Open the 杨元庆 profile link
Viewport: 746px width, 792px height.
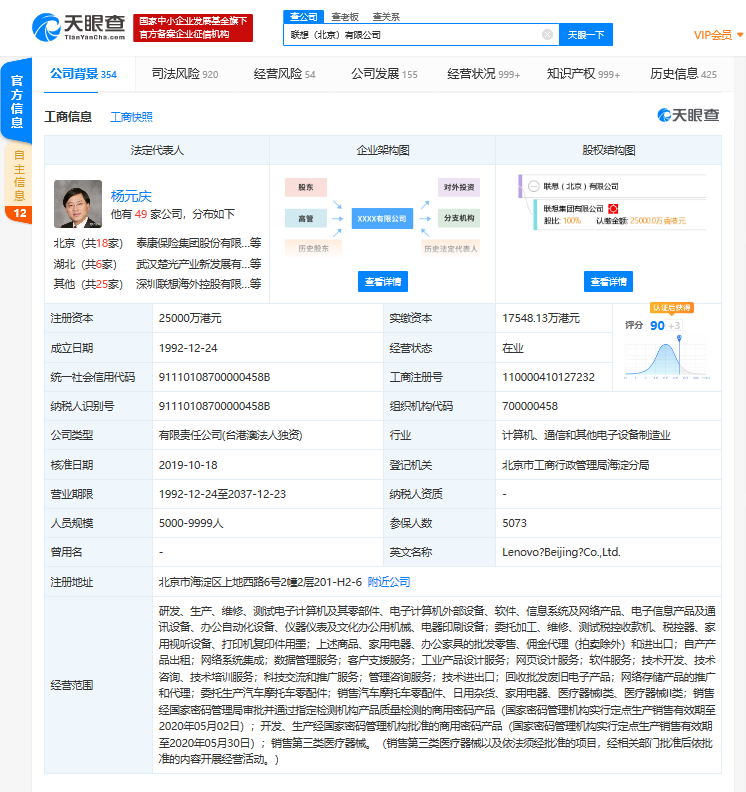[131, 196]
